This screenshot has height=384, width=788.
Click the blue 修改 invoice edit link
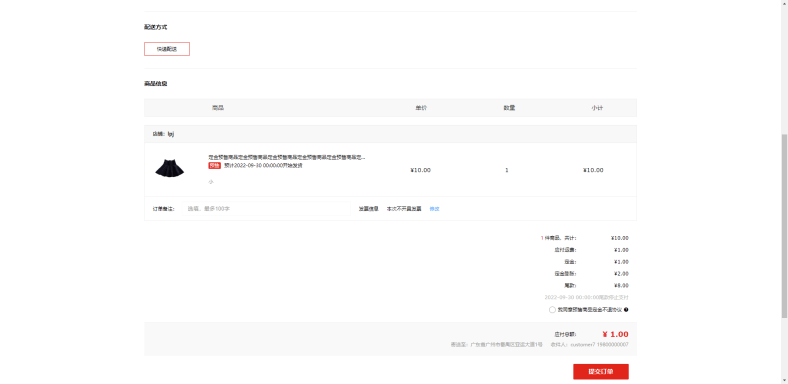click(434, 209)
